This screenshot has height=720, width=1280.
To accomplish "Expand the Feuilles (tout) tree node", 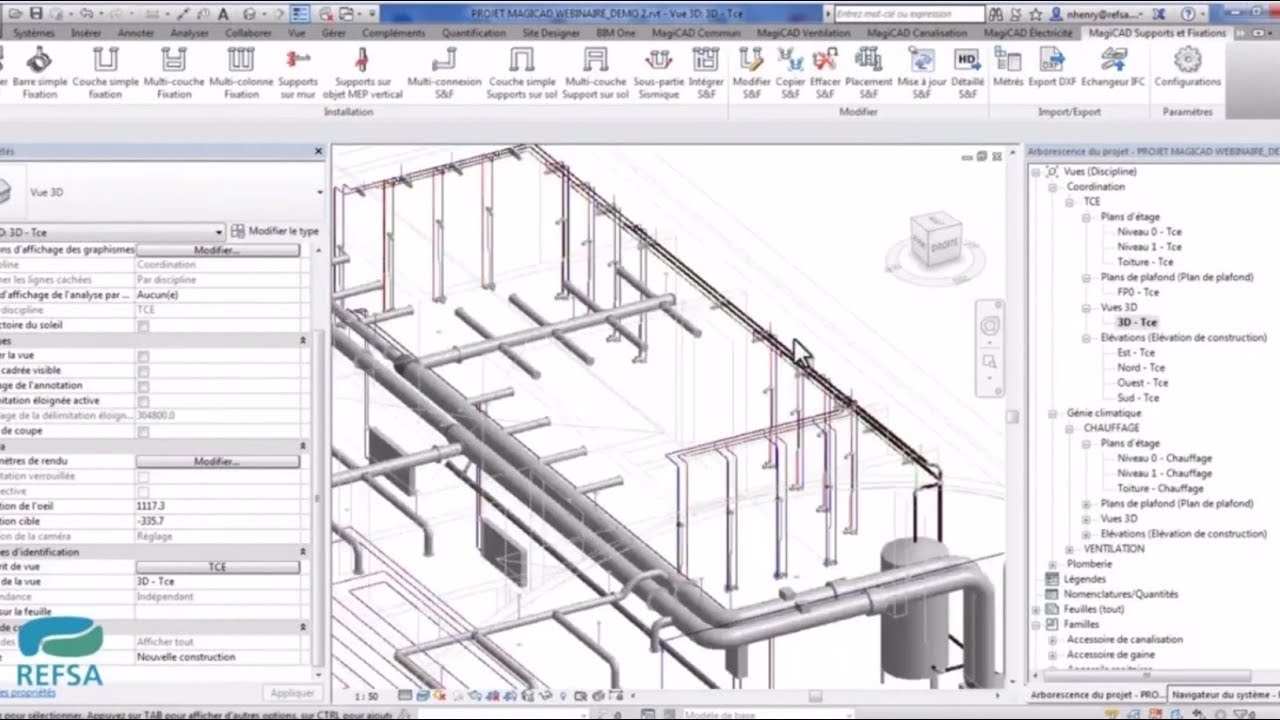I will (1037, 609).
